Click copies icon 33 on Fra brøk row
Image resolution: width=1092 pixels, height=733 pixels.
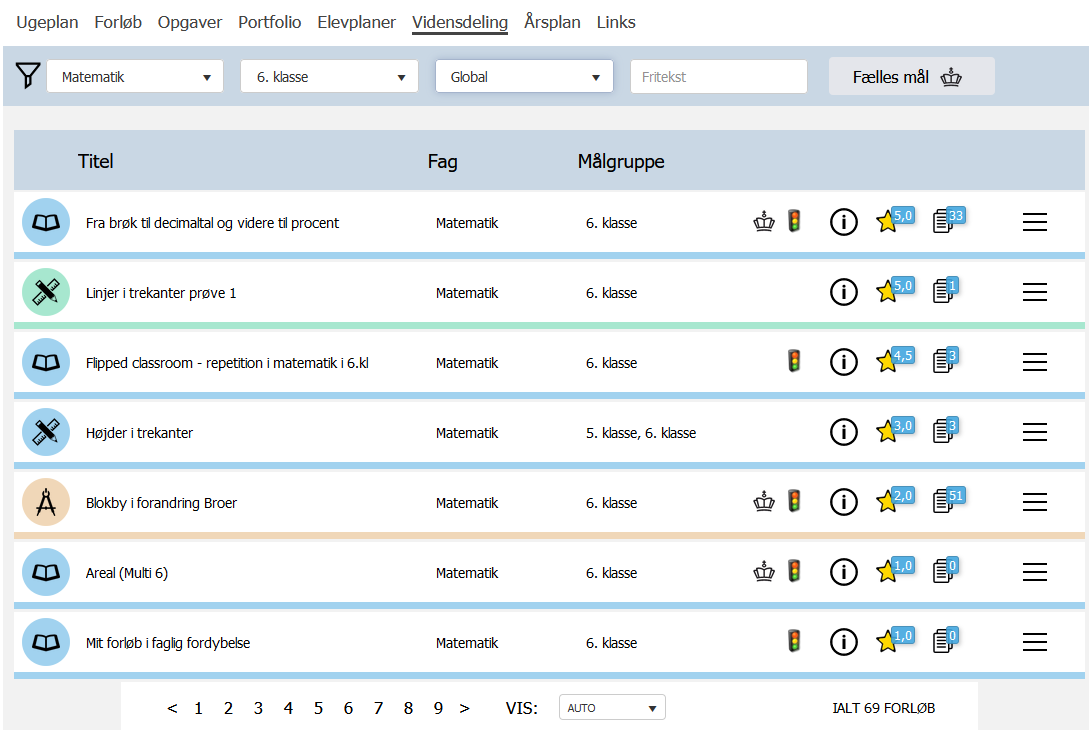point(949,220)
